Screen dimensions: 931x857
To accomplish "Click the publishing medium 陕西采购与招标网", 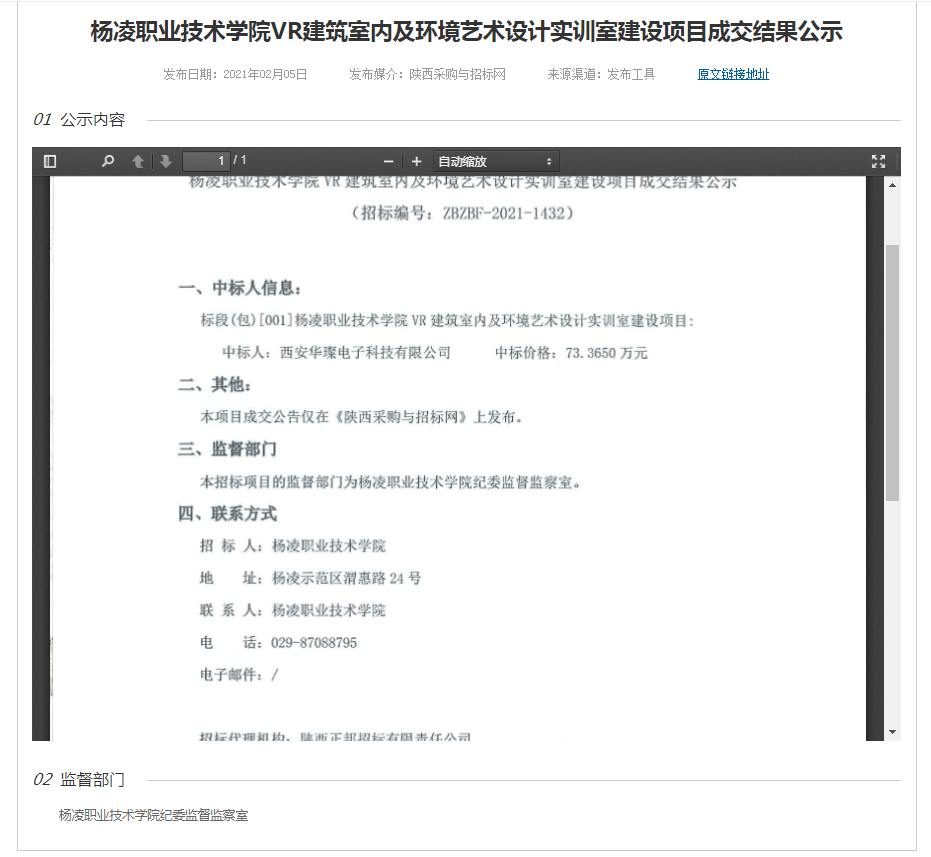I will [457, 74].
